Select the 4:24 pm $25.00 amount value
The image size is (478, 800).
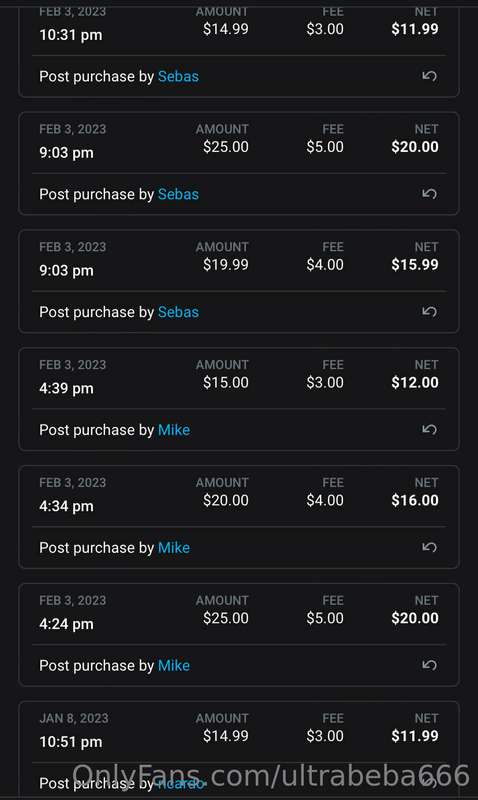(x=225, y=618)
